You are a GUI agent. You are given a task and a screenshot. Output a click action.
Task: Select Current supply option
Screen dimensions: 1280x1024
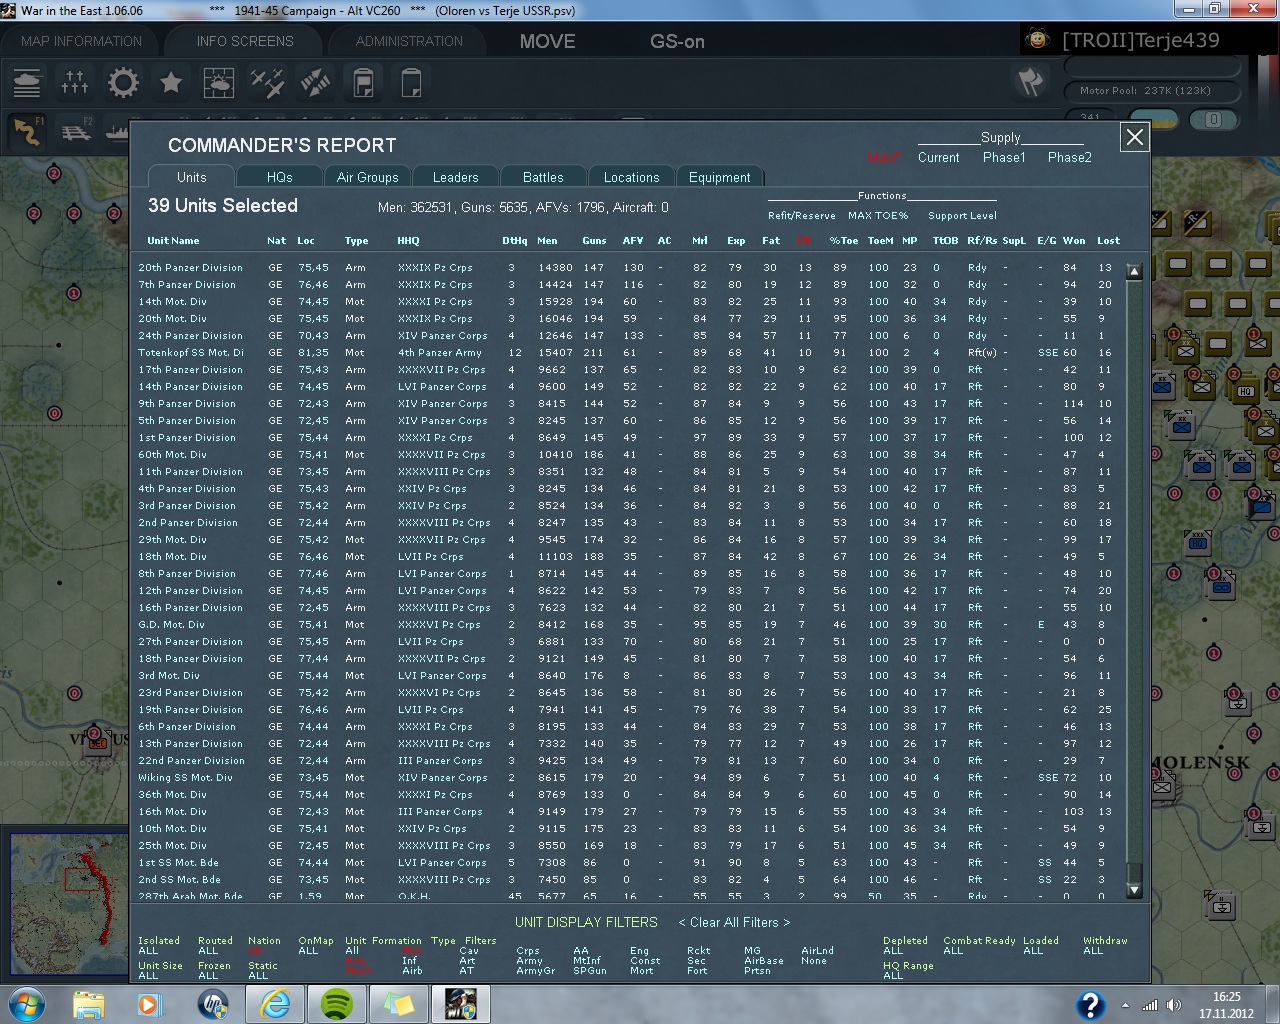click(x=938, y=157)
